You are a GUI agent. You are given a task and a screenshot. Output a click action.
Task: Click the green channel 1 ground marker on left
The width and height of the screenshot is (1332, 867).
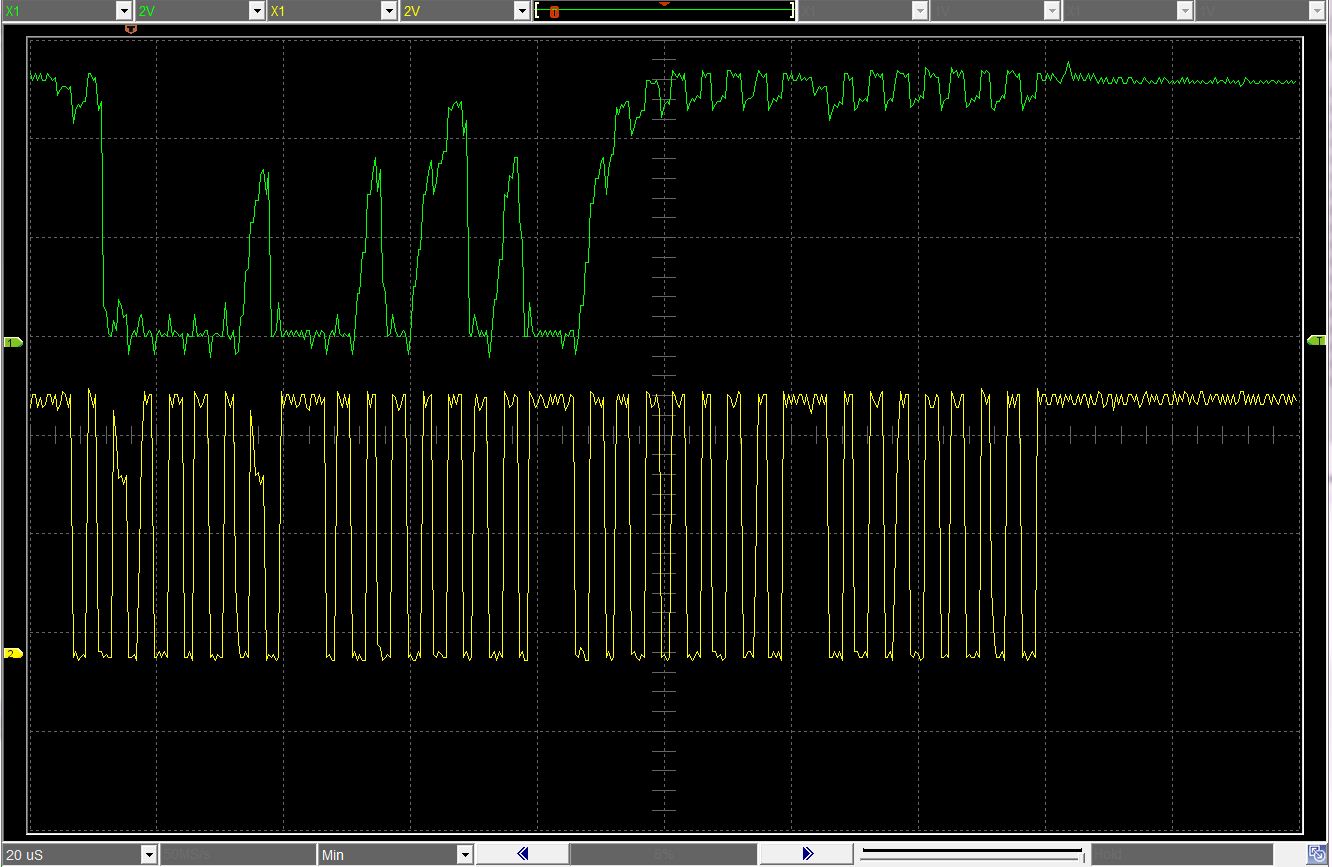13,342
